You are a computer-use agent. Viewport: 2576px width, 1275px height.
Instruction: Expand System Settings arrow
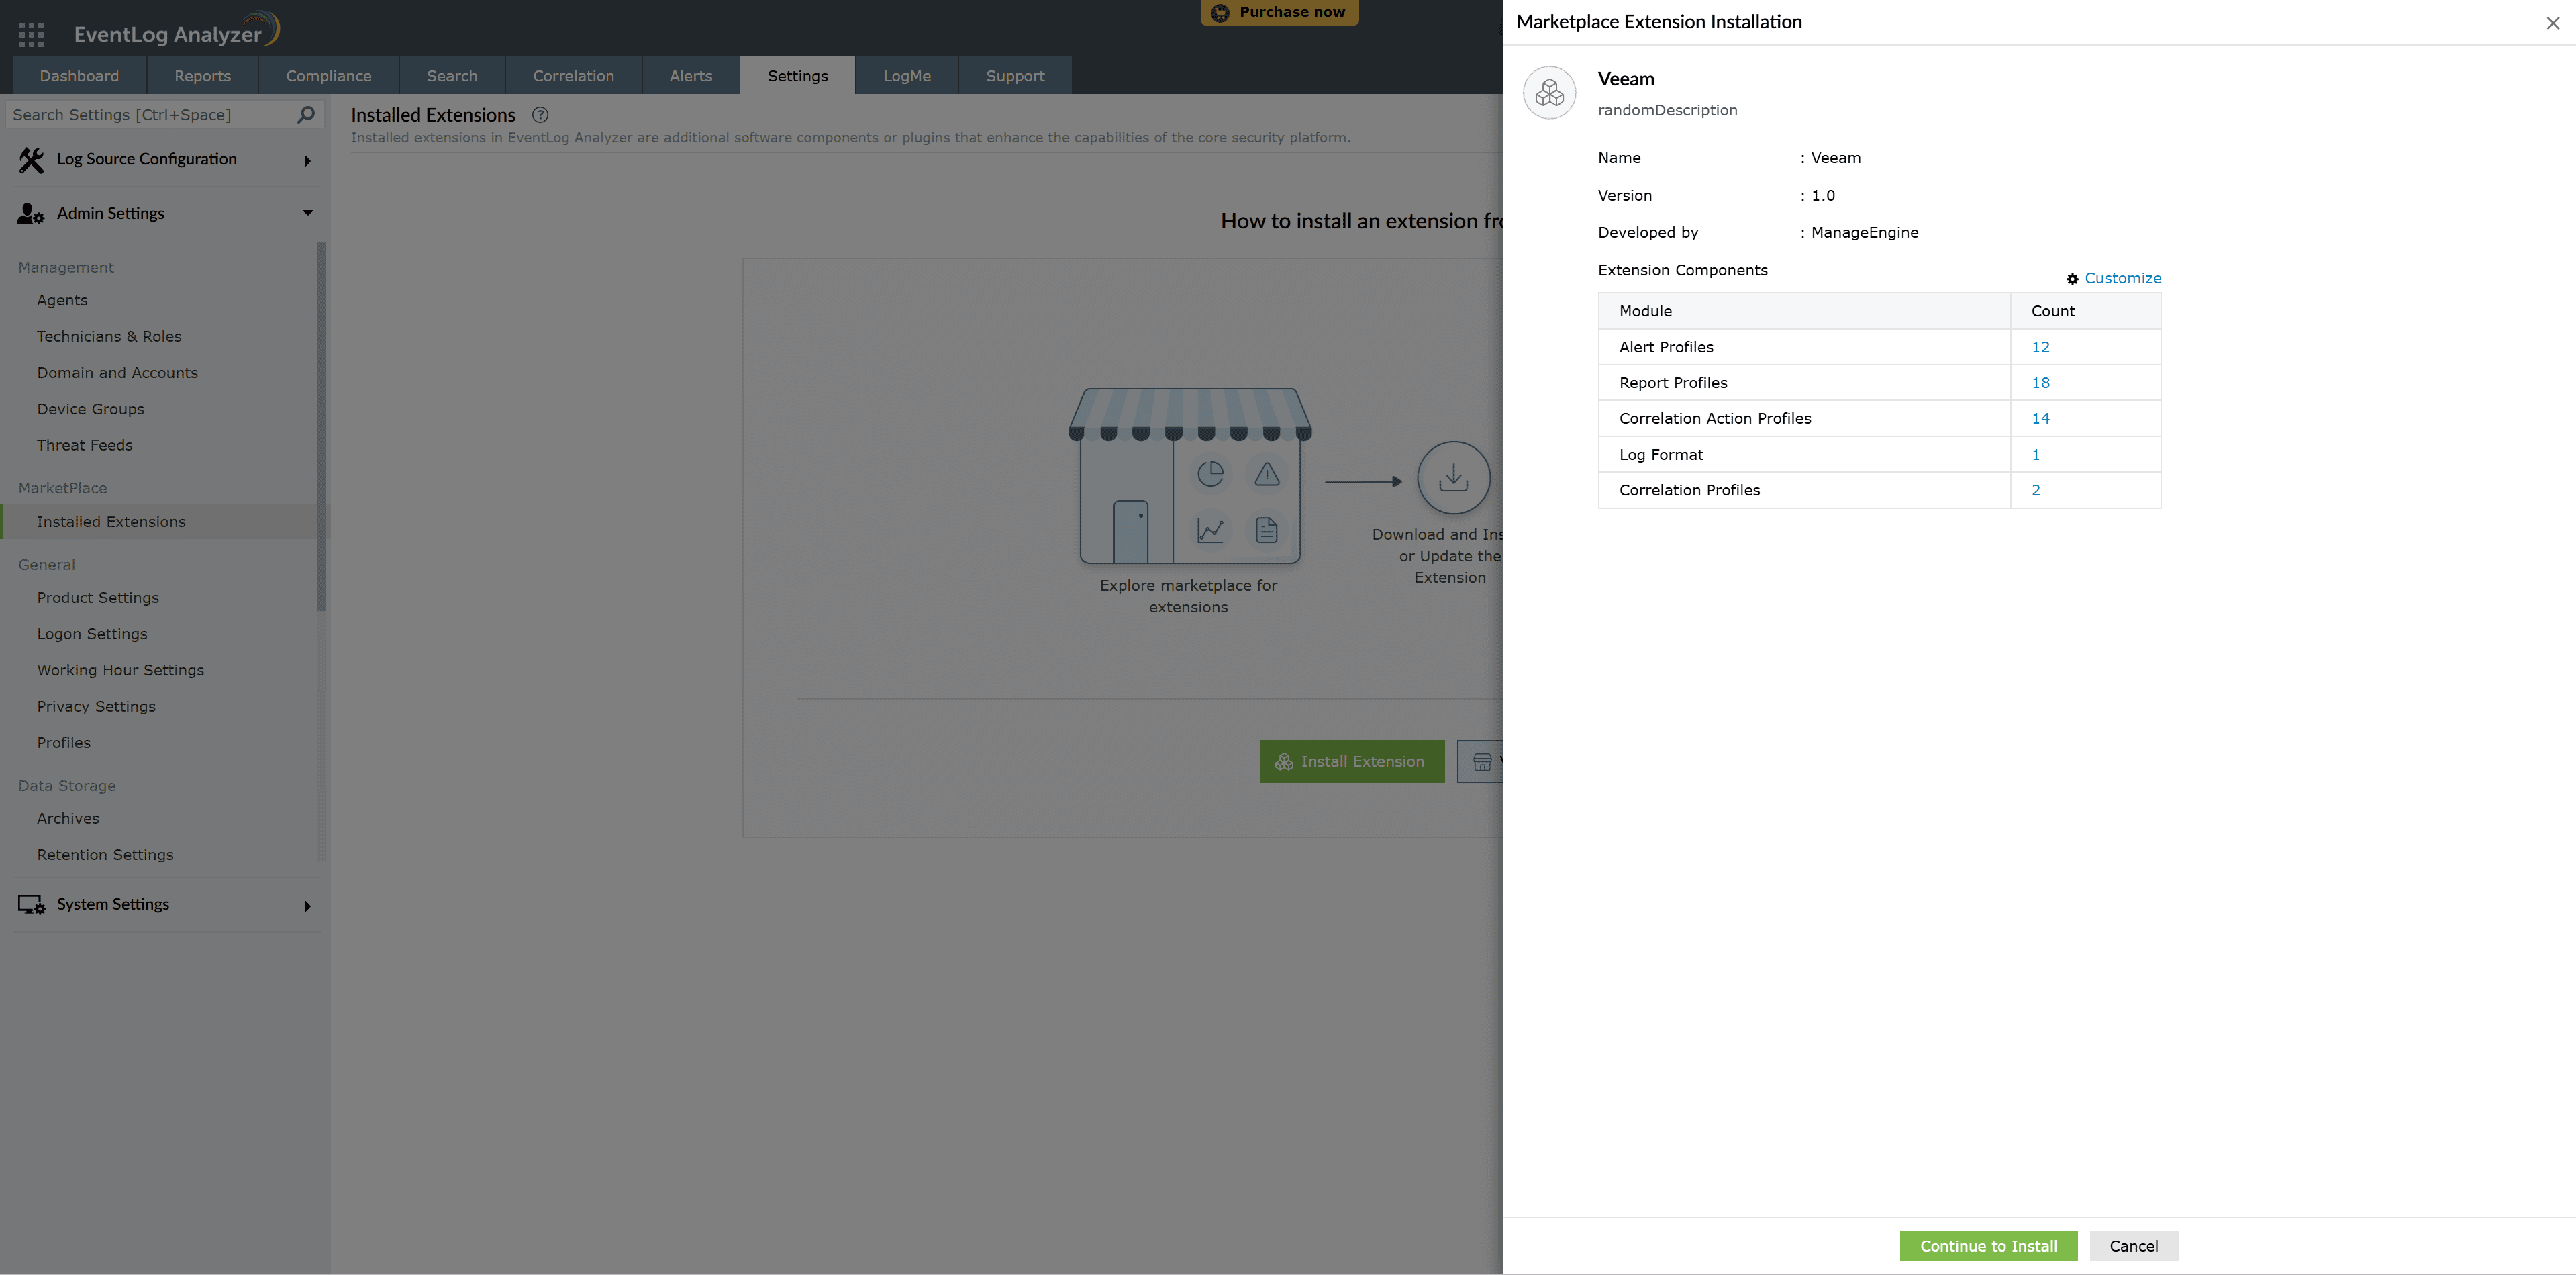[307, 906]
